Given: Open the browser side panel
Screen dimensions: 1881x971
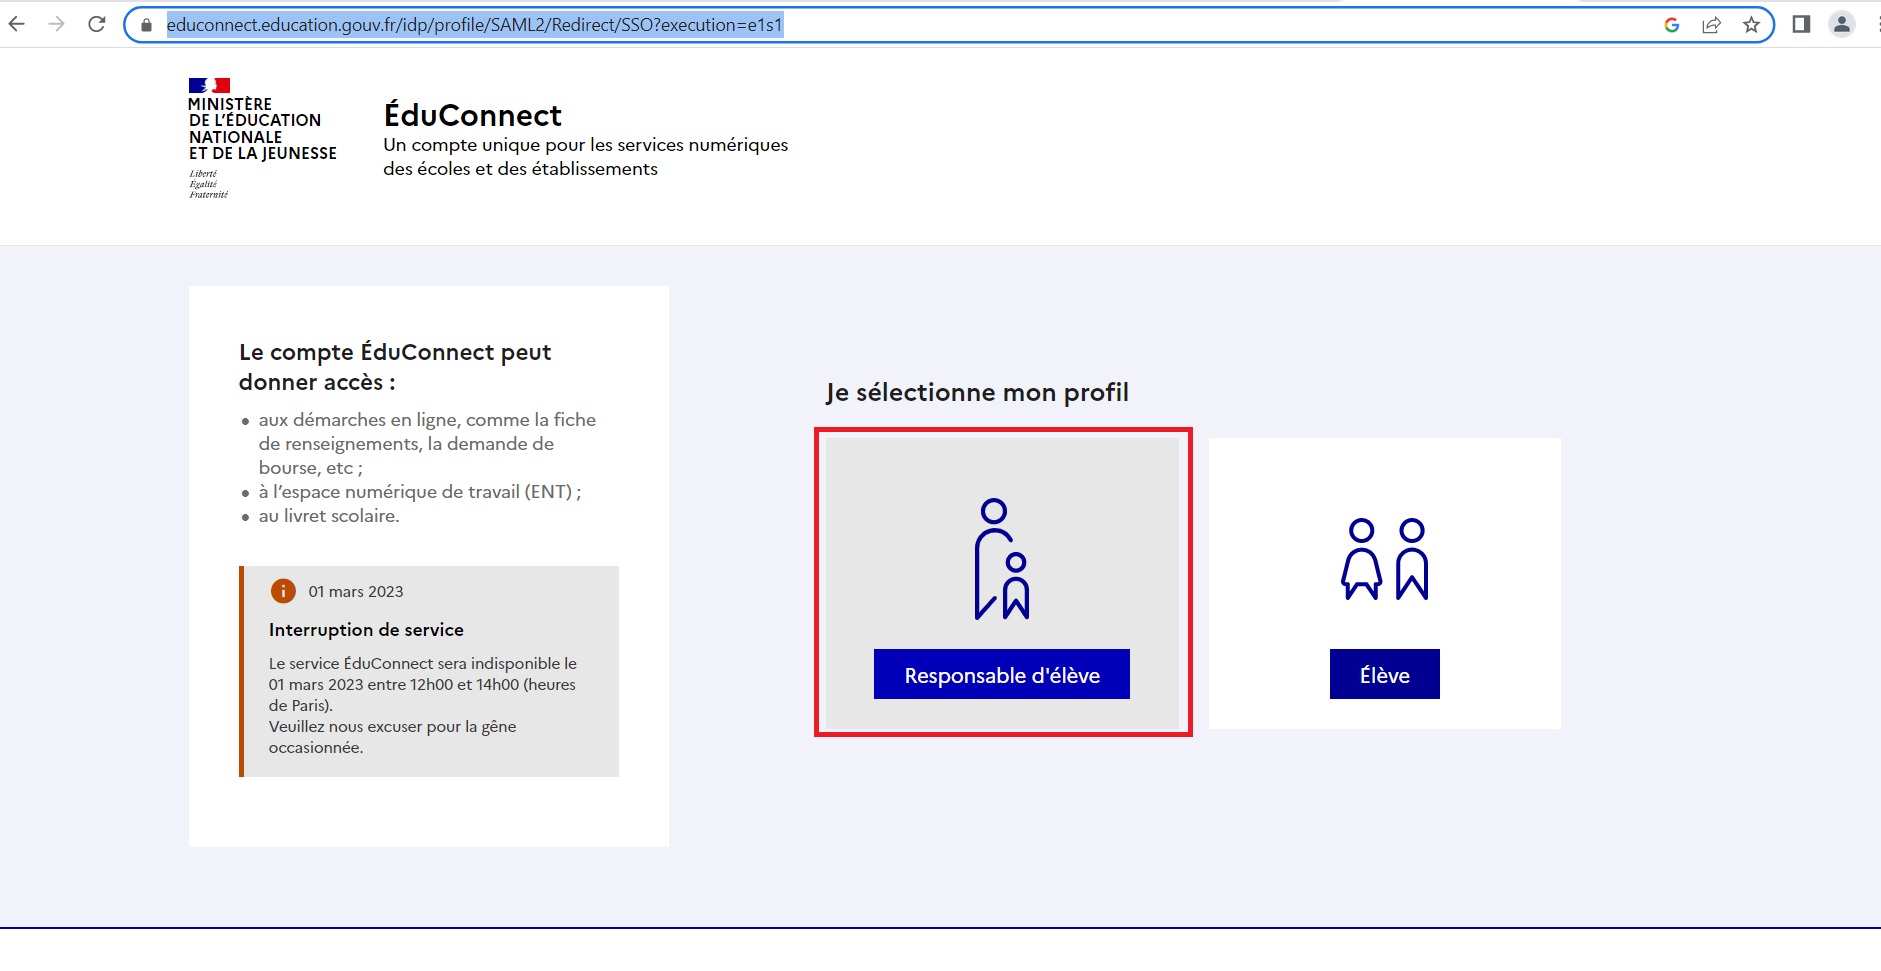Looking at the screenshot, I should click(x=1801, y=25).
